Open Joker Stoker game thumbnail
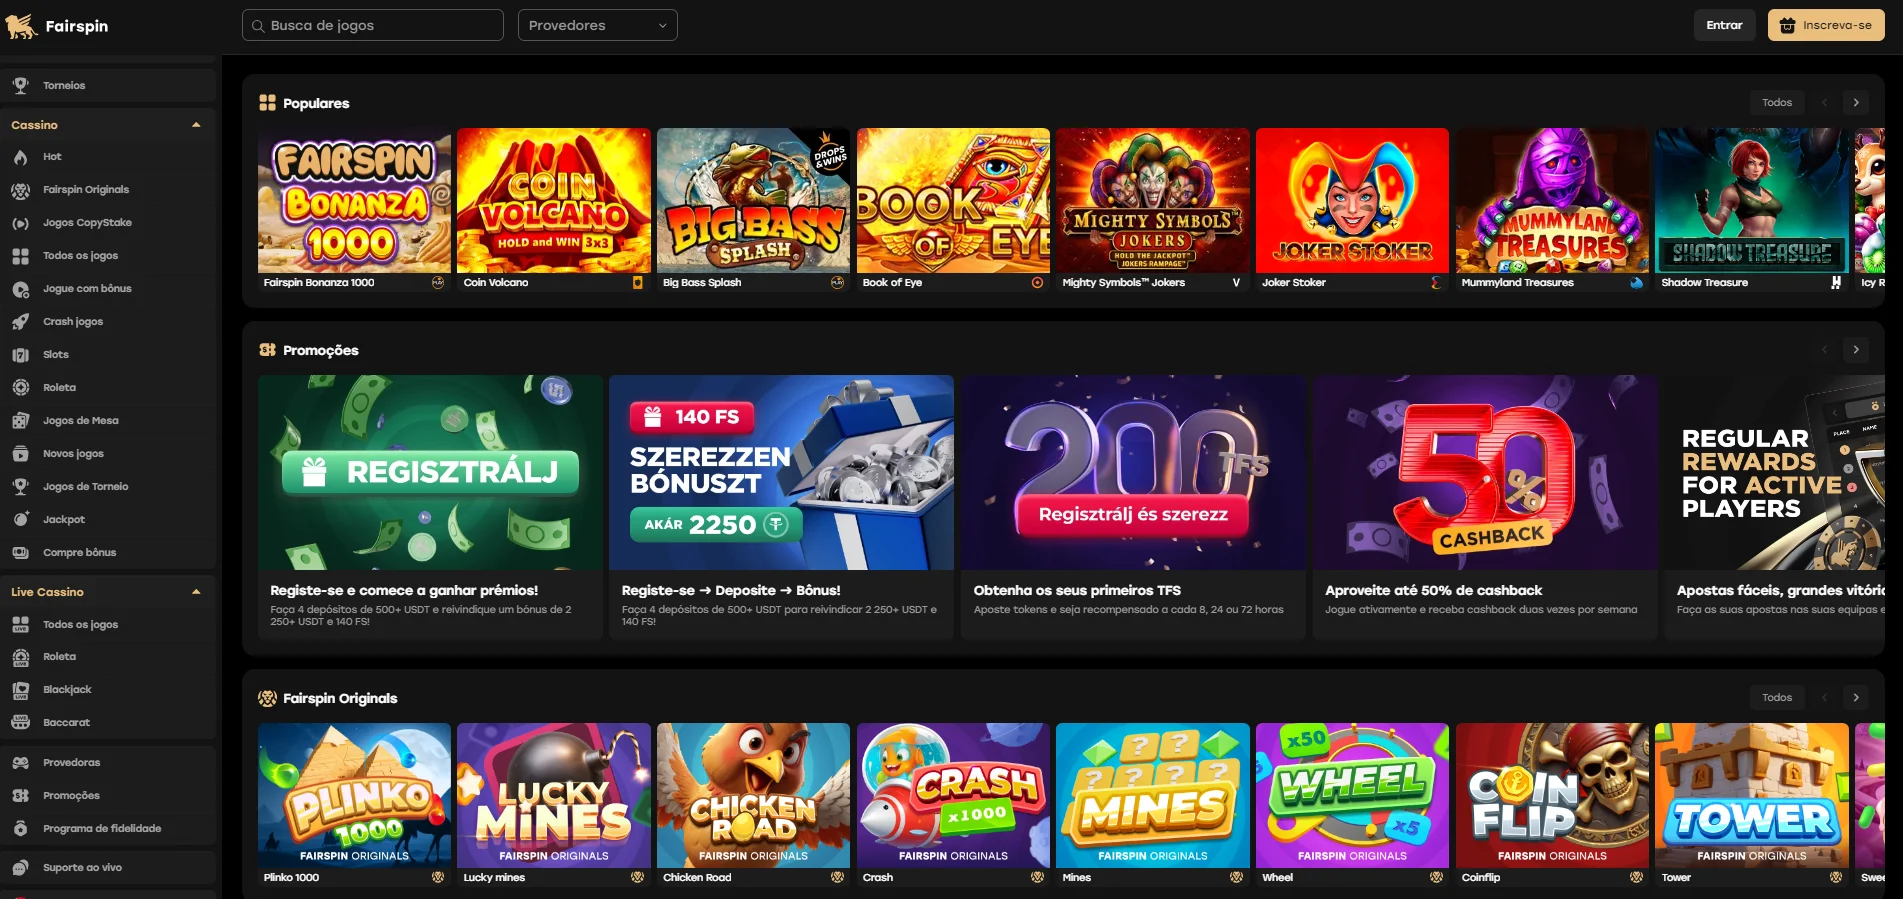This screenshot has width=1903, height=899. [x=1352, y=201]
